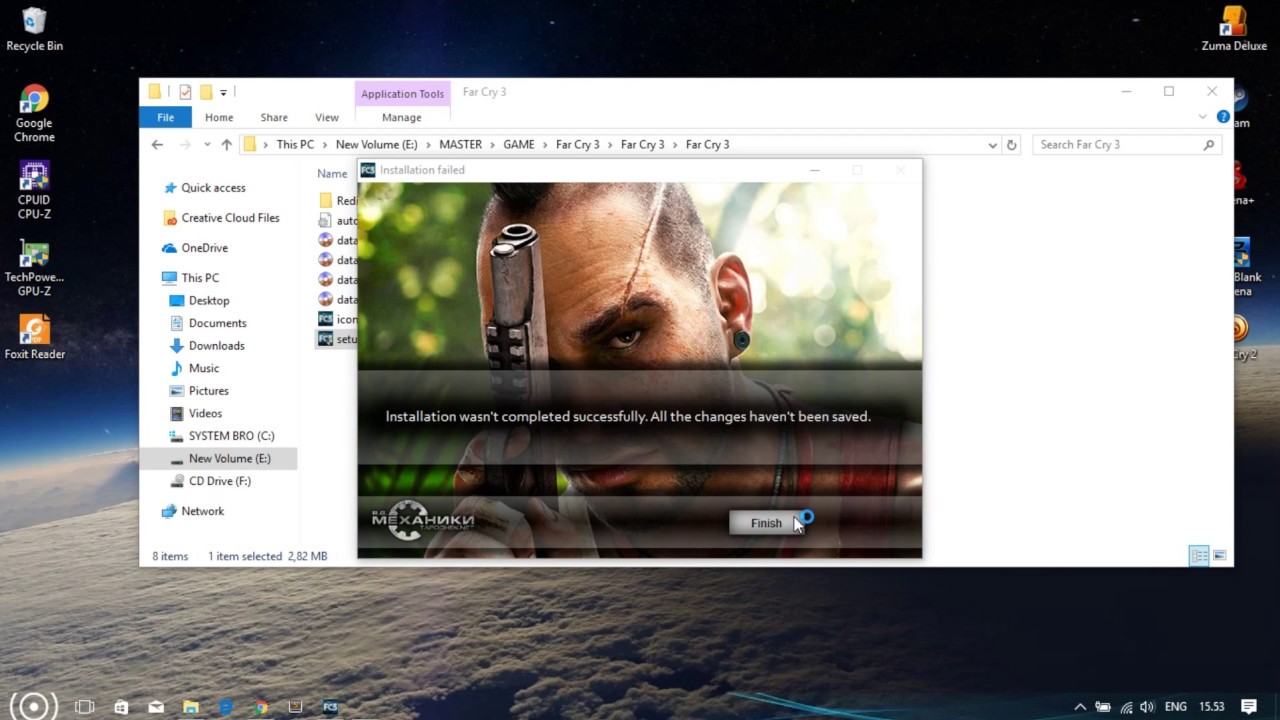Open Pictures in the navigation pane

(208, 391)
